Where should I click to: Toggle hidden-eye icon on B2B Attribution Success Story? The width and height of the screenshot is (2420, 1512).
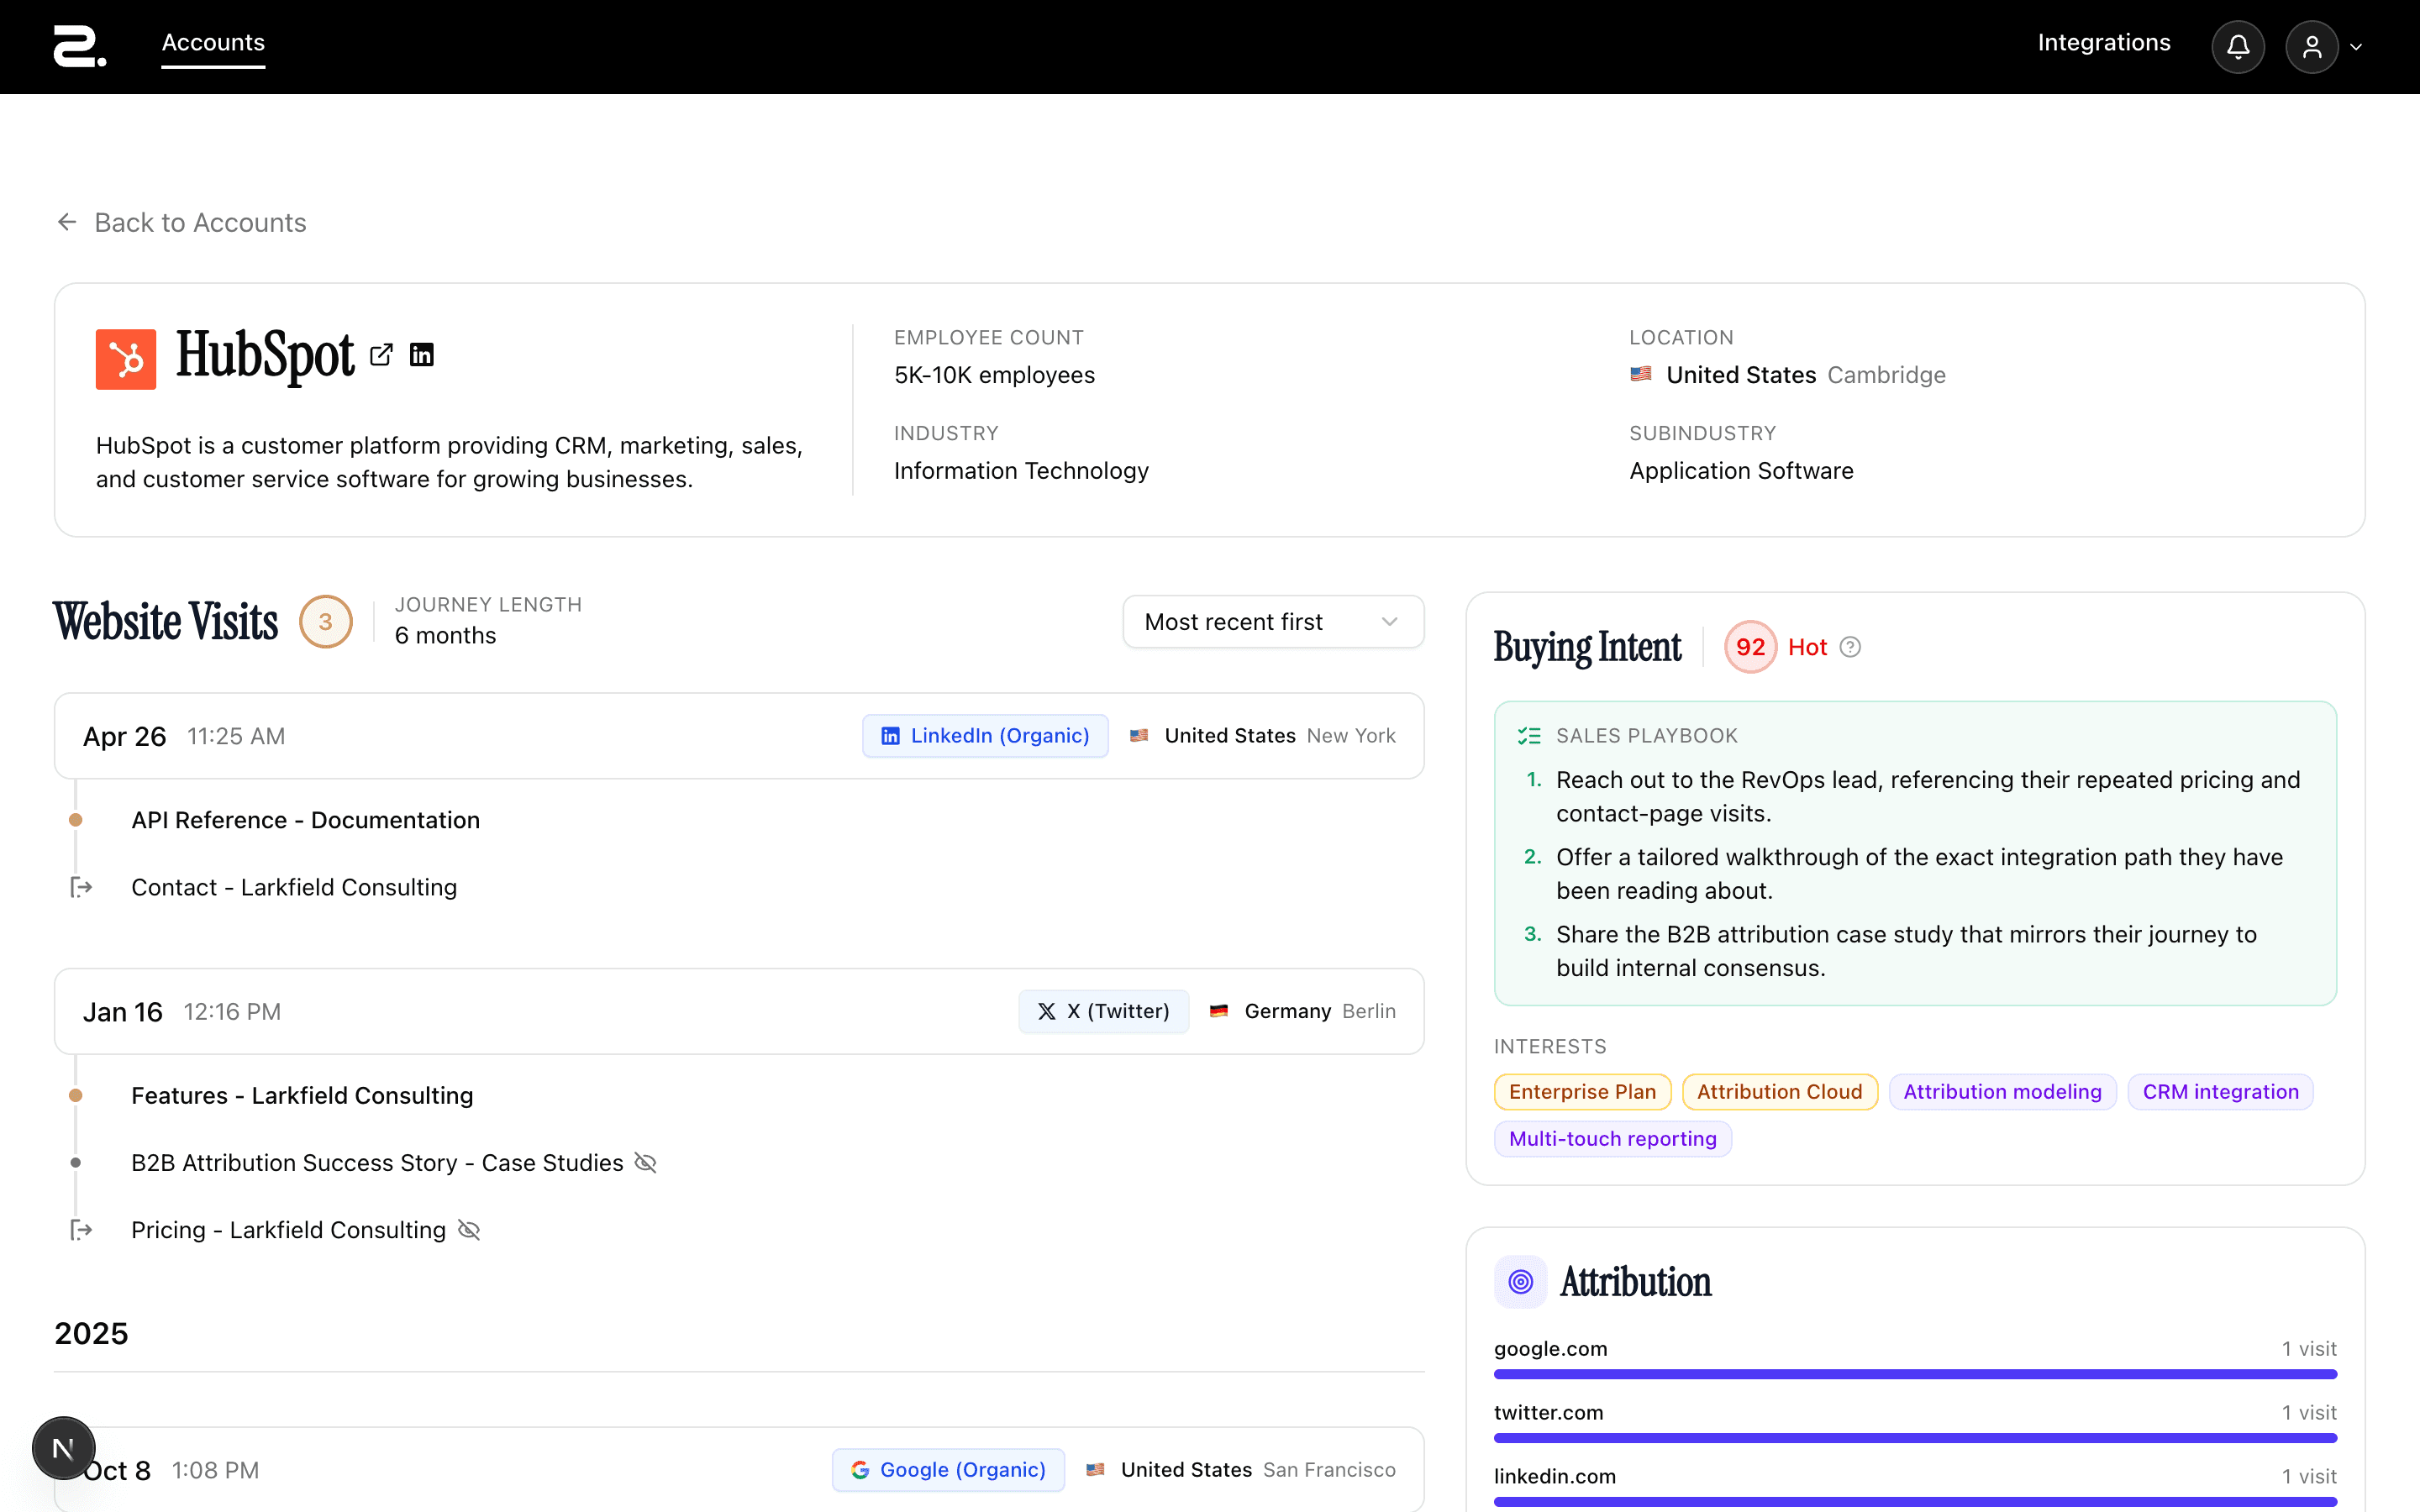[646, 1162]
